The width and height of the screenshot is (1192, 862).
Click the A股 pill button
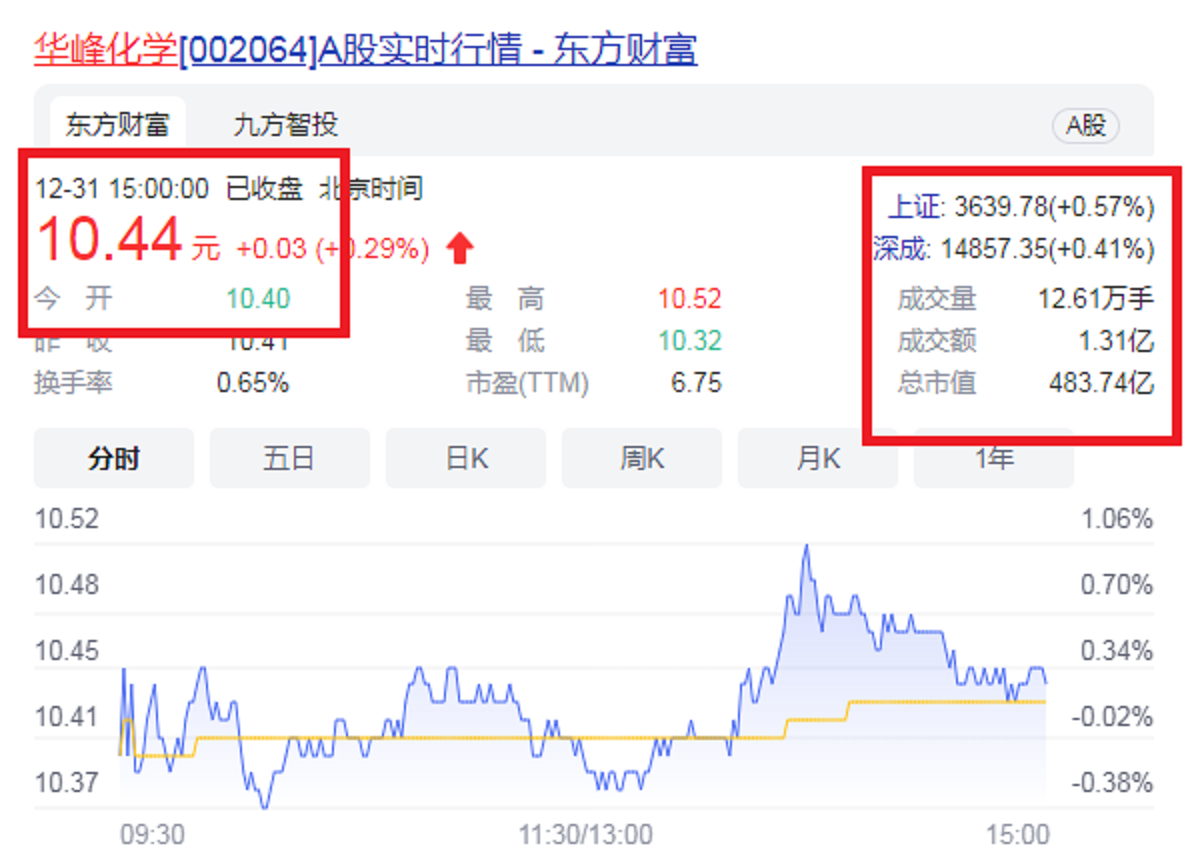(x=1086, y=125)
